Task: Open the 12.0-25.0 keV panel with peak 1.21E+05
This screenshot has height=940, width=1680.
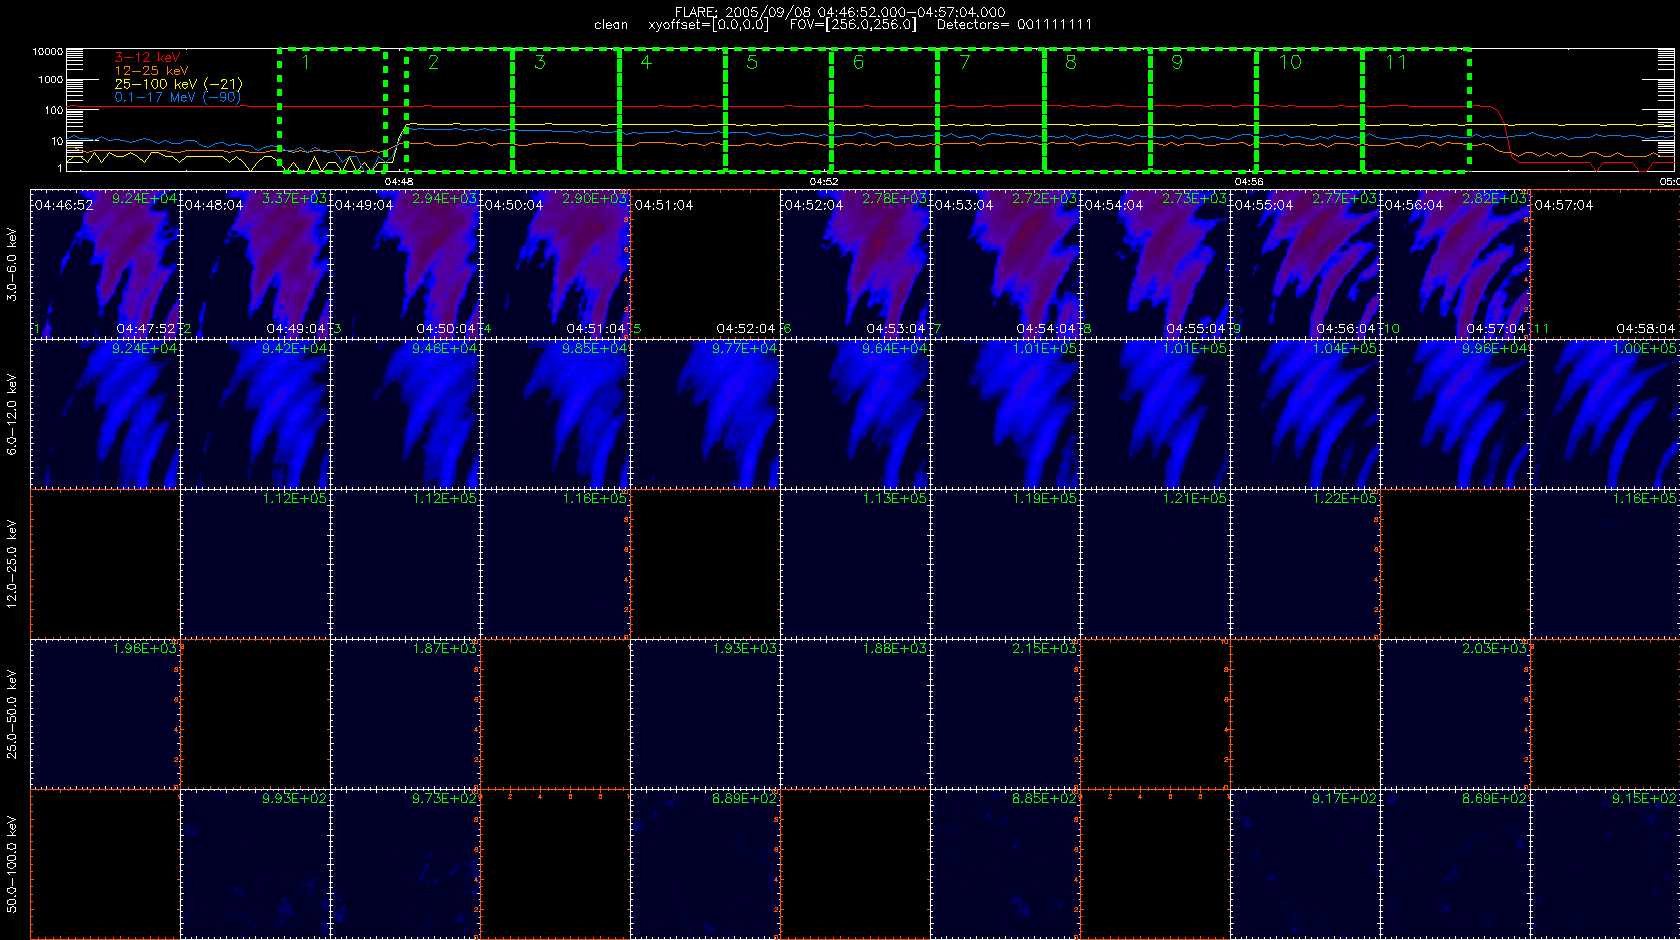Action: (x=1156, y=564)
